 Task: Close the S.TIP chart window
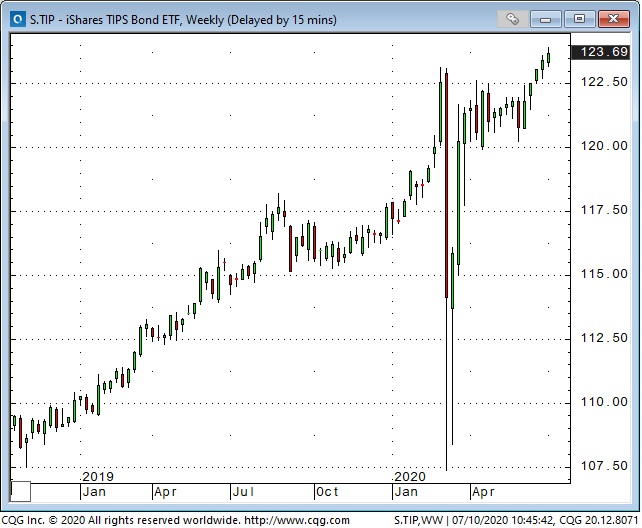pyautogui.click(x=613, y=19)
